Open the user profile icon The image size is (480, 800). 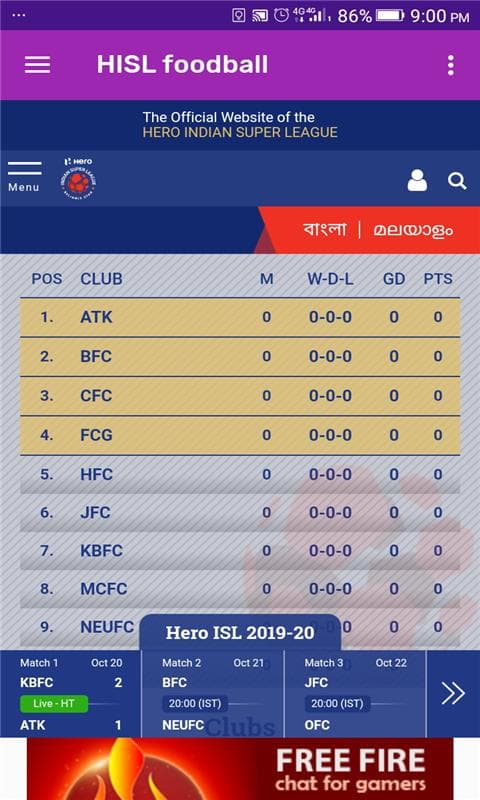[417, 180]
